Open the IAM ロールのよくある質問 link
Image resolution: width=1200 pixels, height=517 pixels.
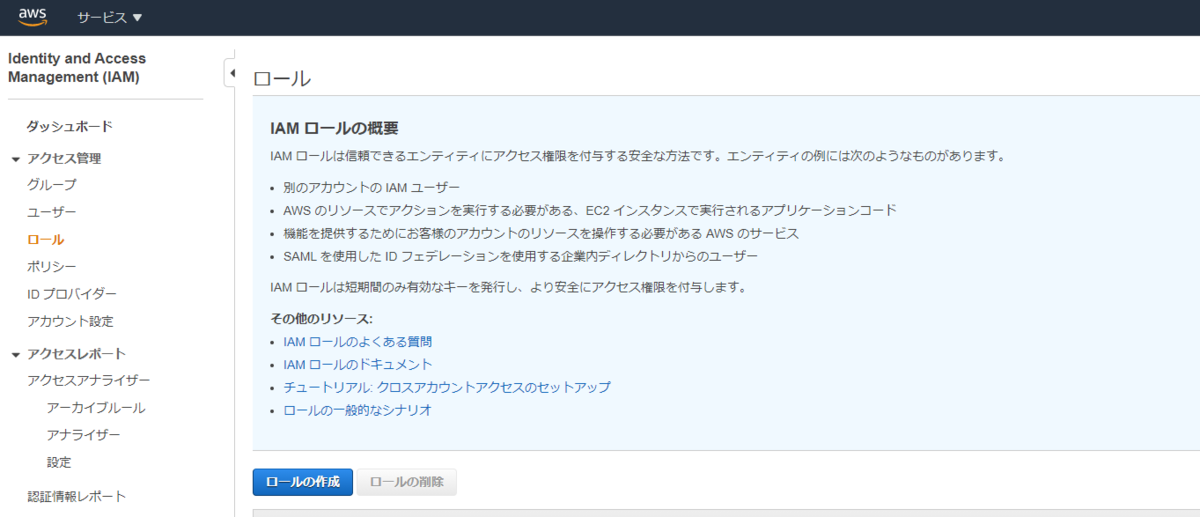point(358,342)
